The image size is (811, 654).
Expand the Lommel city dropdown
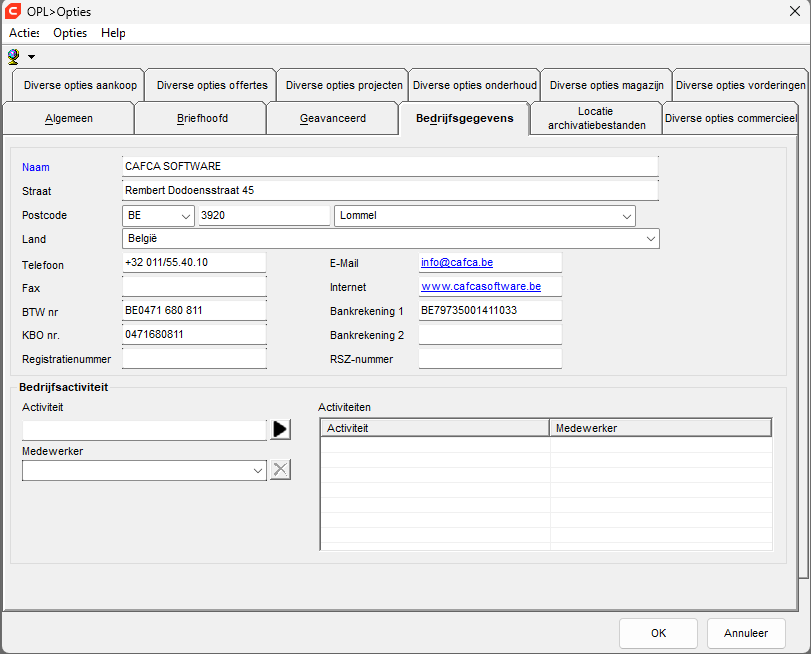(627, 217)
